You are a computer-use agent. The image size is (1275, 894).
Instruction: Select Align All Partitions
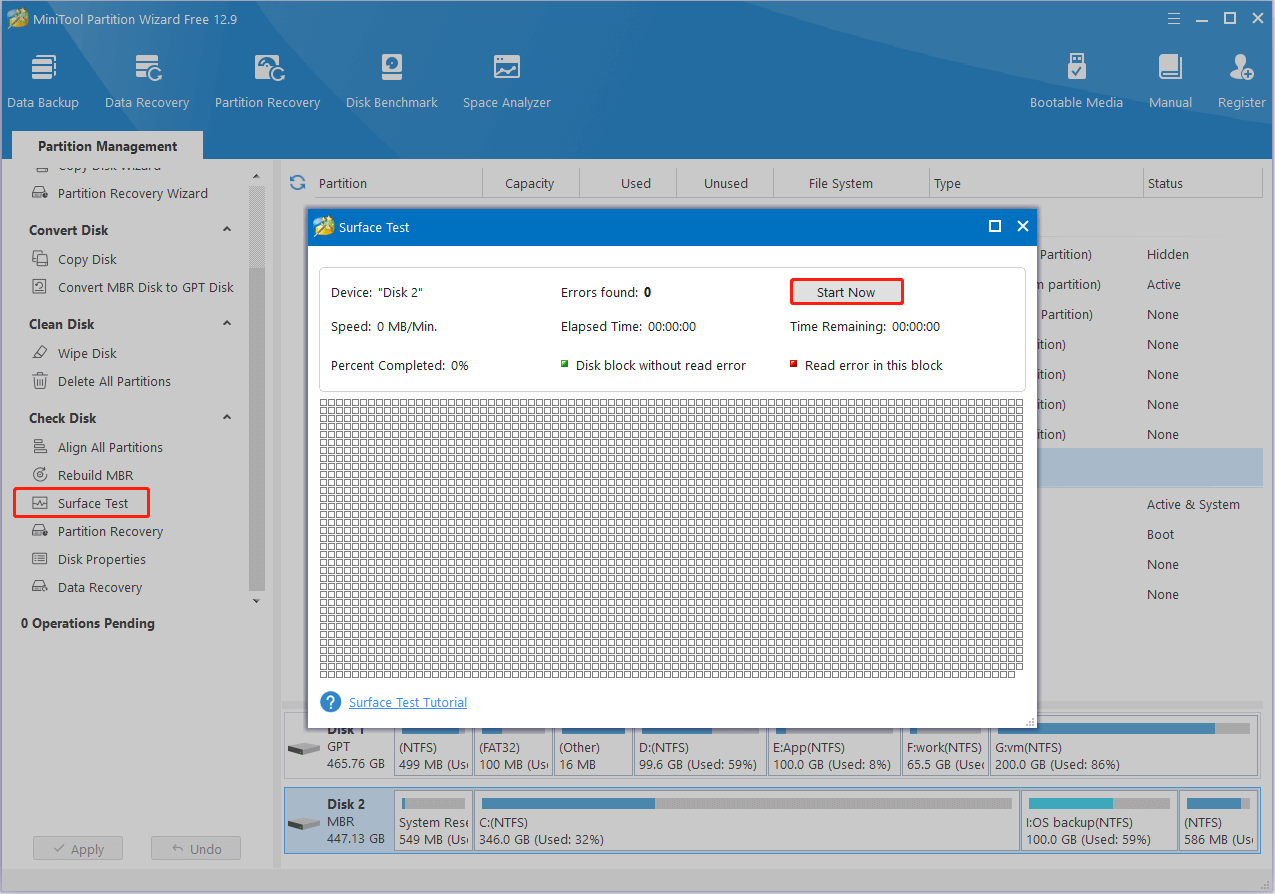point(110,447)
